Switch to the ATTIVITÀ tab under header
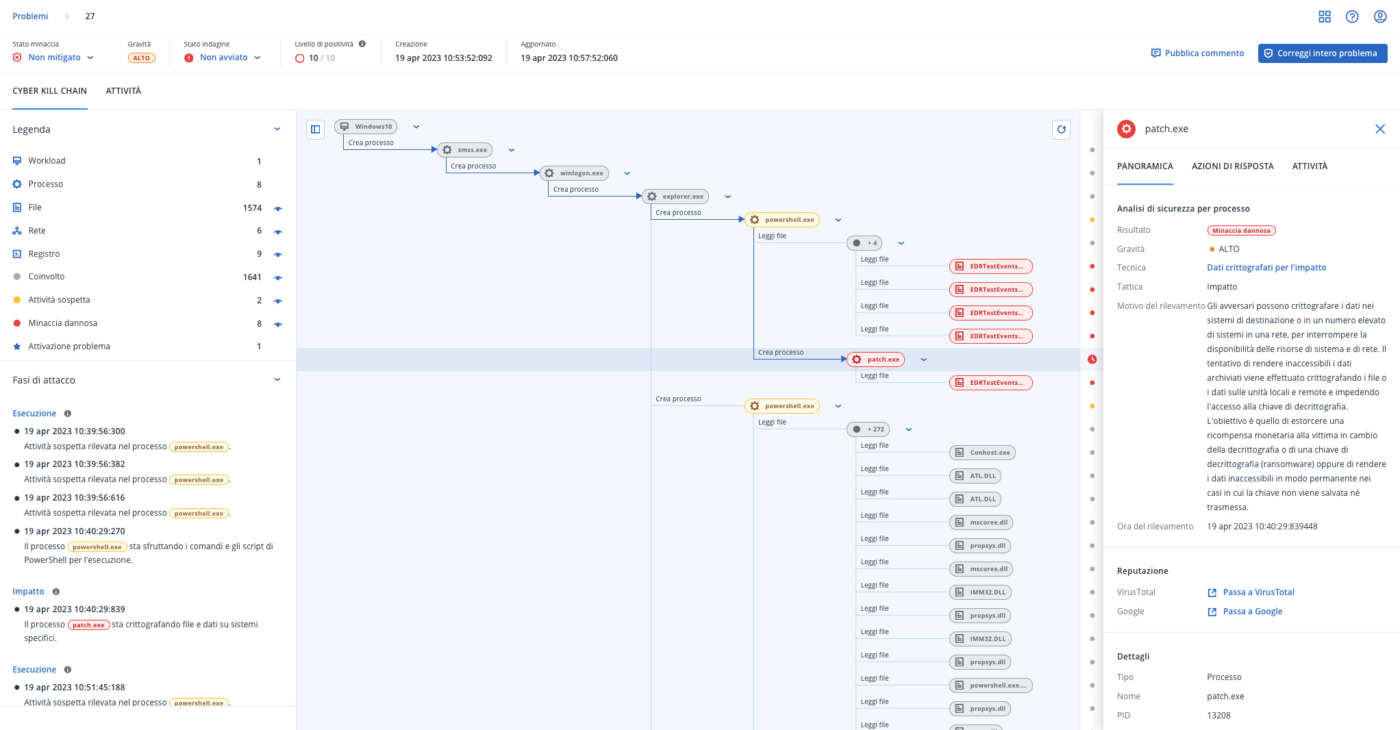This screenshot has height=730, width=1400. 123,91
